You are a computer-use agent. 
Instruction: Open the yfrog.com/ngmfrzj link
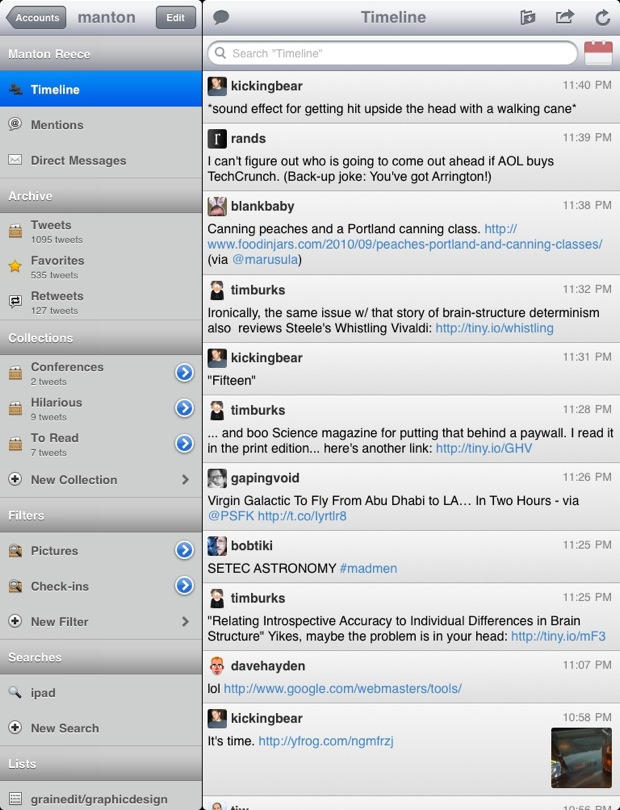[326, 741]
